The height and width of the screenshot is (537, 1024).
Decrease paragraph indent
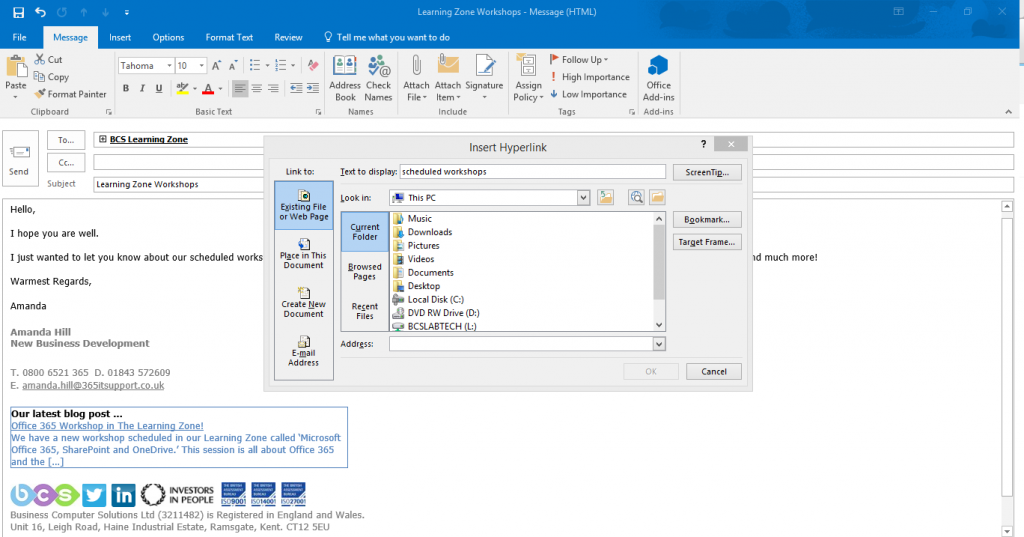296,88
